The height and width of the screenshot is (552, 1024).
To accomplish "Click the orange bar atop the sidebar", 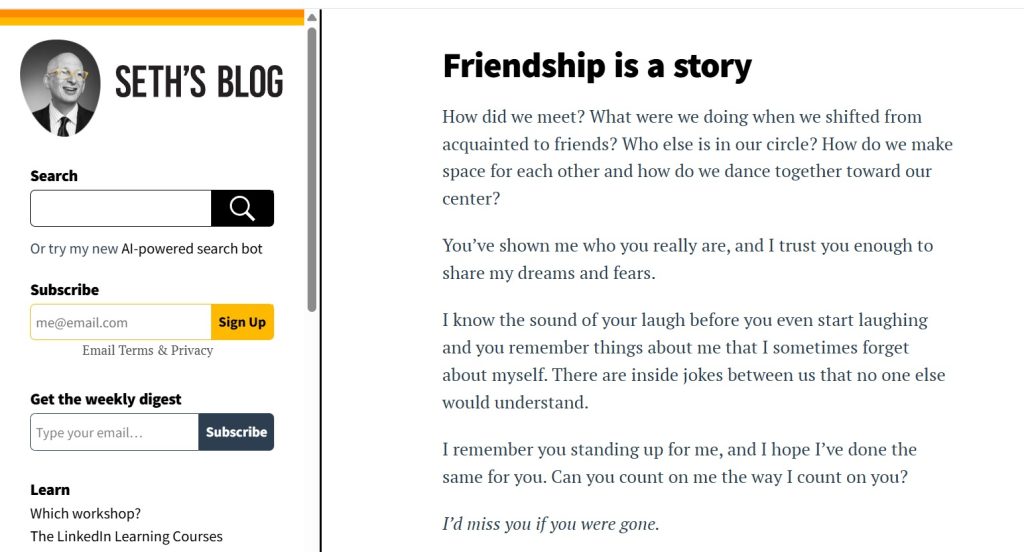I will coord(152,17).
